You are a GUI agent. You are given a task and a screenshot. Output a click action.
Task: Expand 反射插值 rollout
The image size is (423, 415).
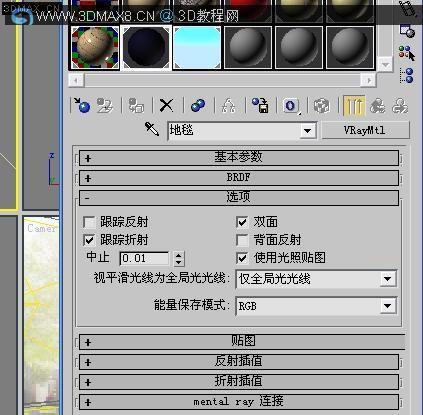point(239,362)
